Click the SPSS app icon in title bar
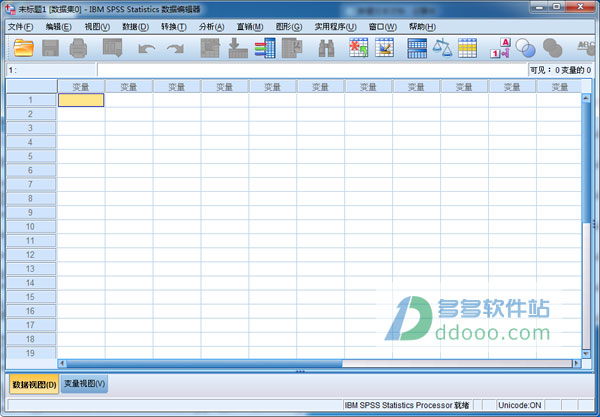 [10, 9]
